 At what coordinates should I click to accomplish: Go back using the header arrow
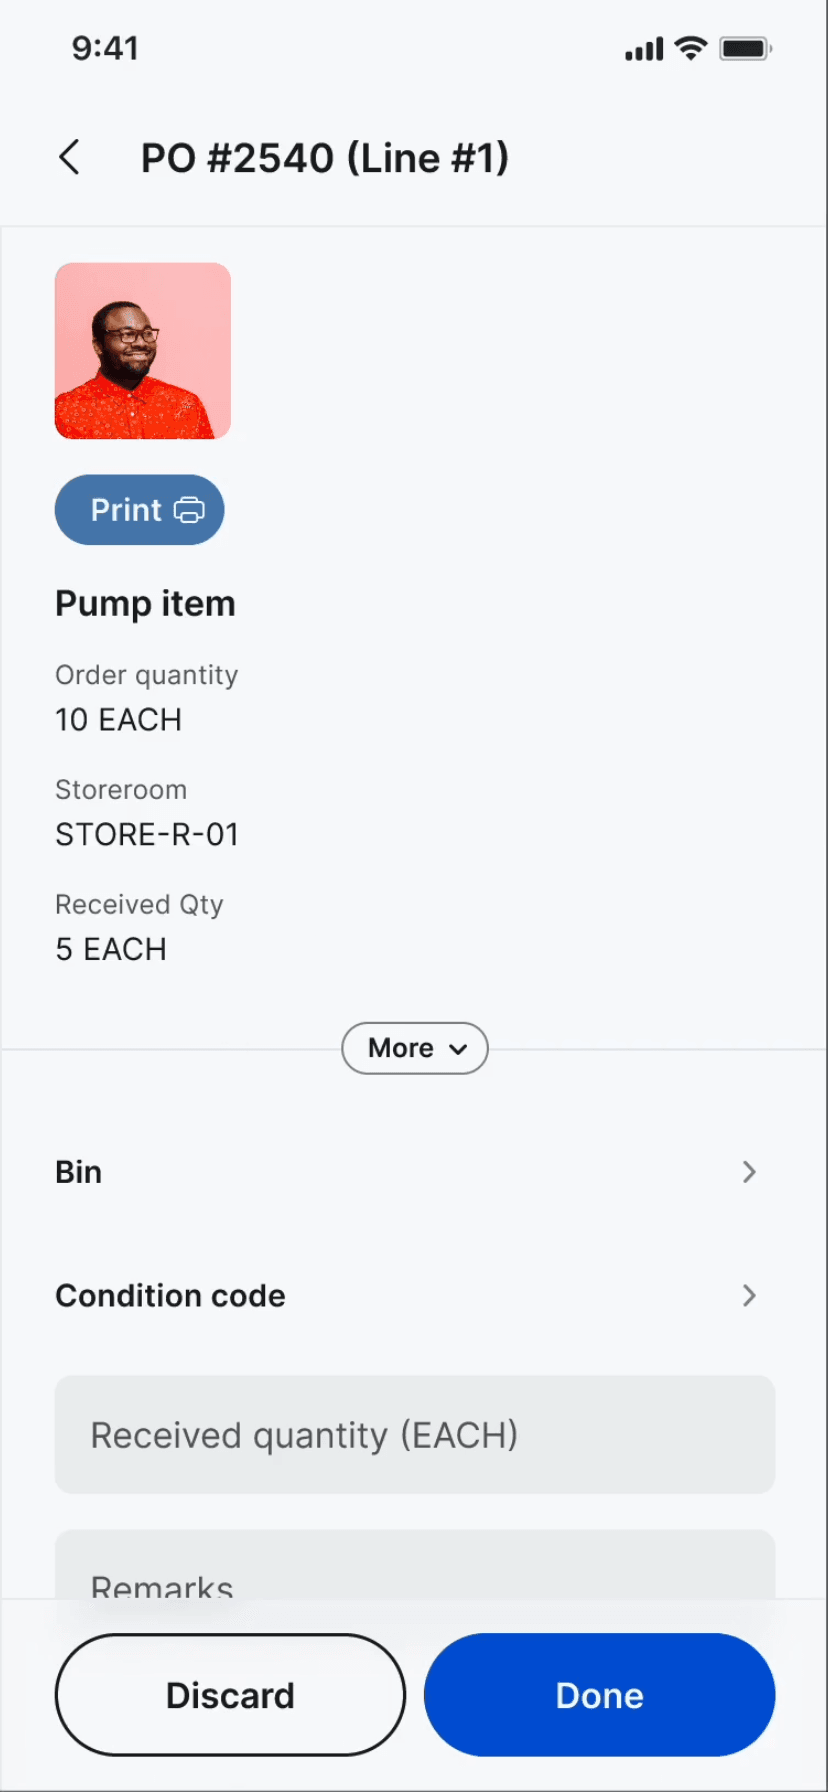(x=69, y=158)
